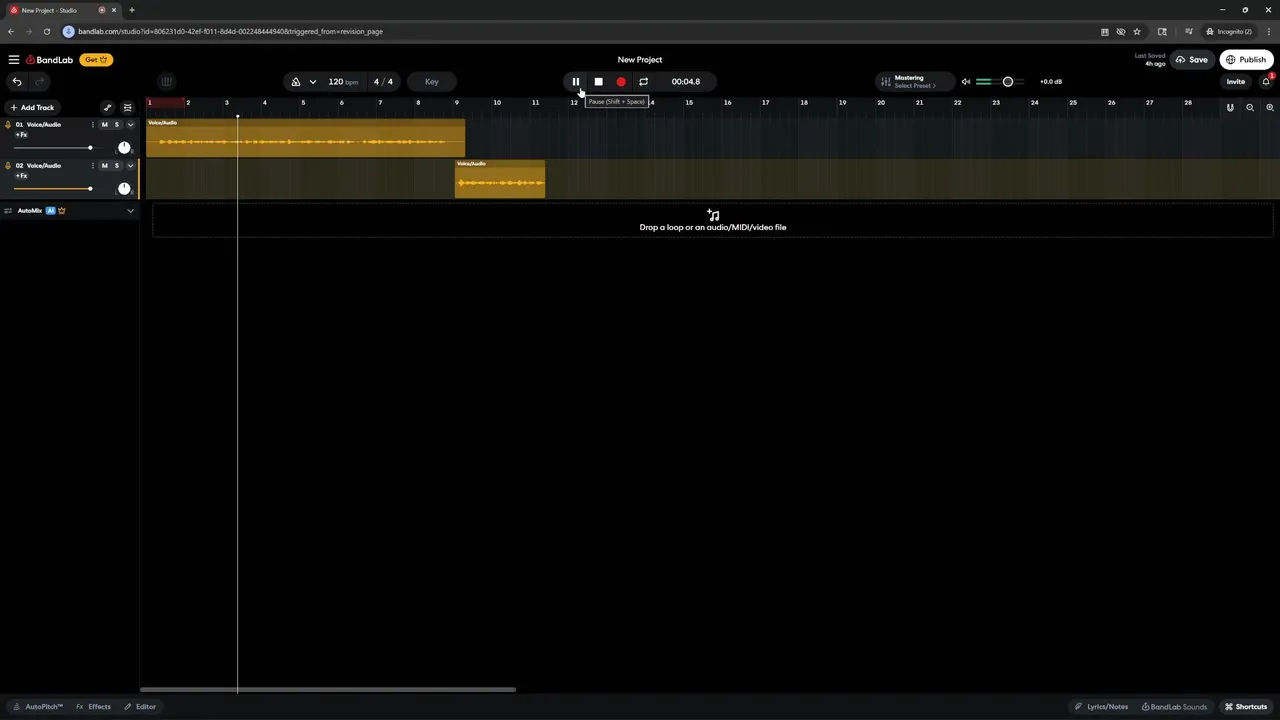Screen dimensions: 1280x720
Task: Open metronome settings dropdown arrow
Action: point(313,82)
